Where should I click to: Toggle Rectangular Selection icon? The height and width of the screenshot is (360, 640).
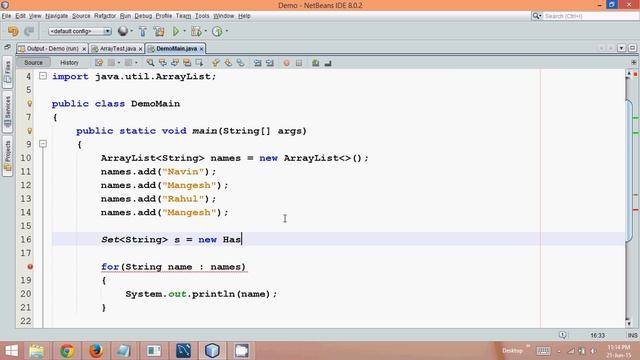coord(199,63)
